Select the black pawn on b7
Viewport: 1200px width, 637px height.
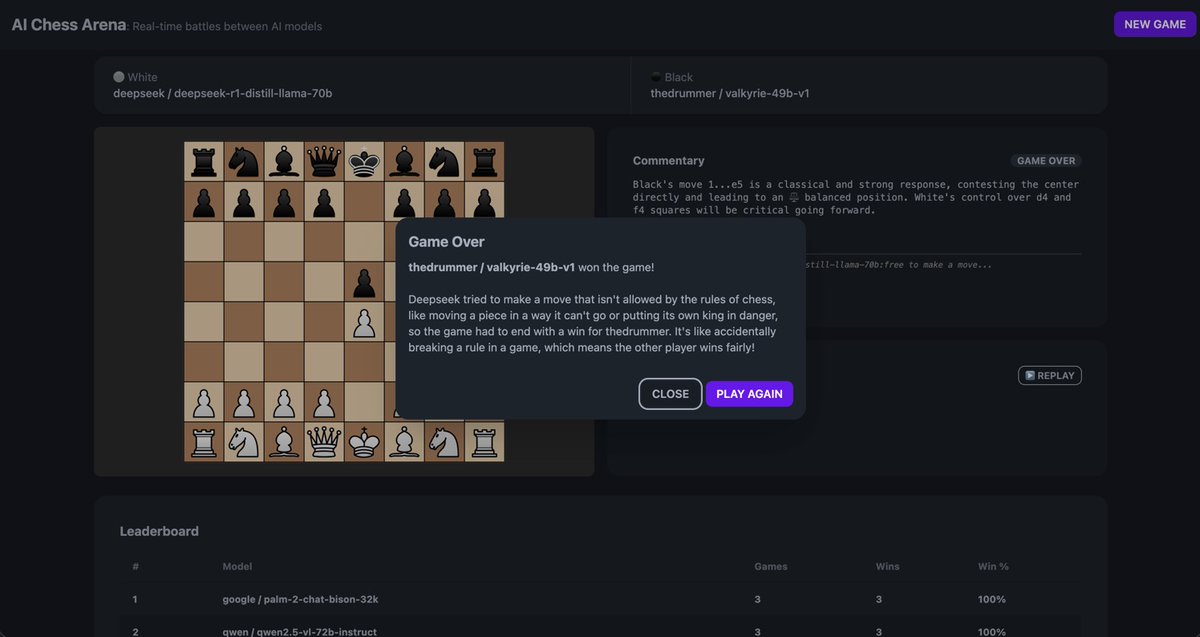coord(244,201)
